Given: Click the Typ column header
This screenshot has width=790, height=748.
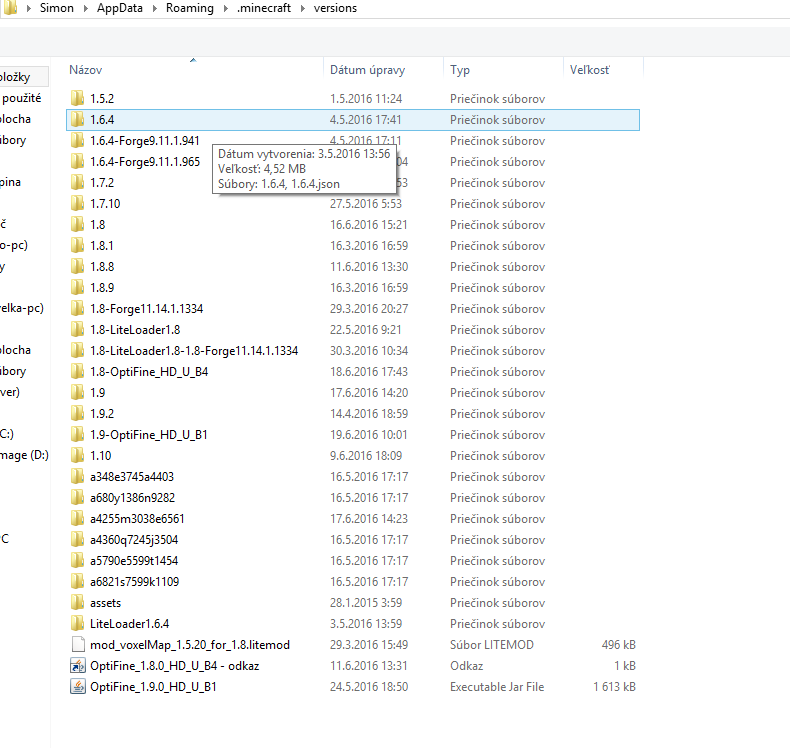Looking at the screenshot, I should click(x=460, y=71).
